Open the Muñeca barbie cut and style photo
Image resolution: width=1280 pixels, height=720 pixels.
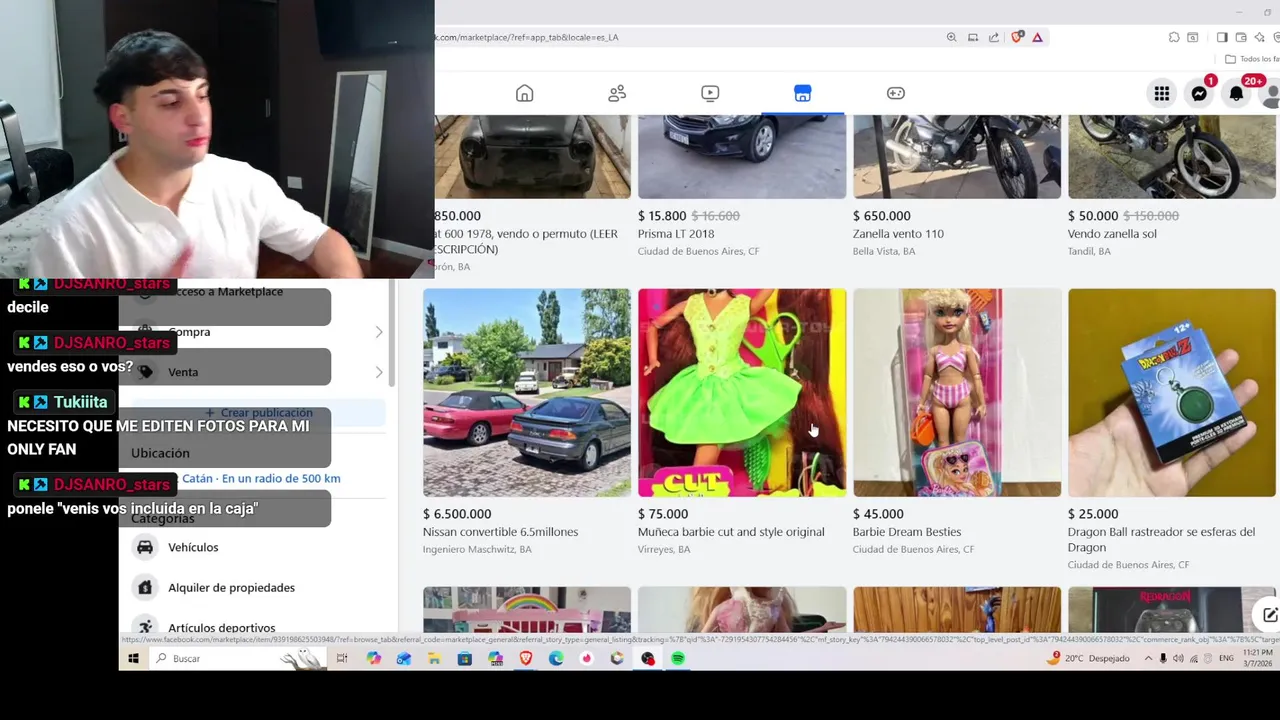[x=742, y=392]
